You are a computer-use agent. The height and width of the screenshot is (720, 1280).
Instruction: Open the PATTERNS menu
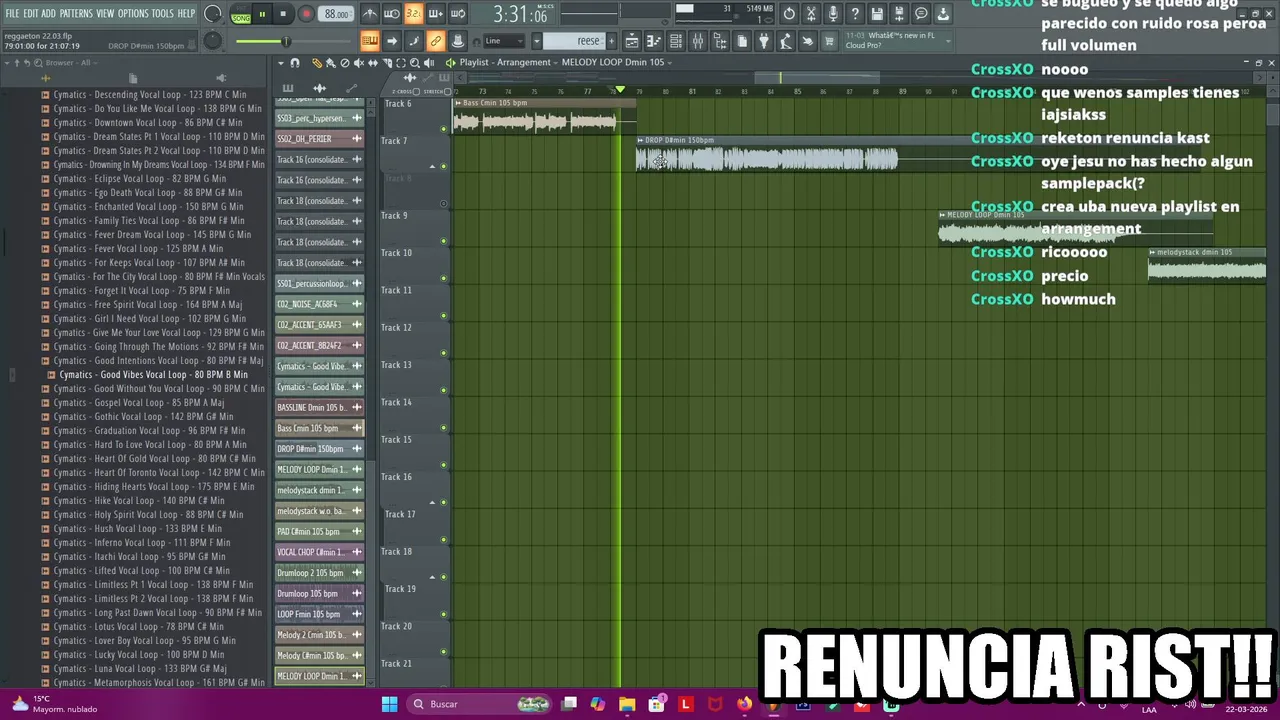click(x=76, y=14)
